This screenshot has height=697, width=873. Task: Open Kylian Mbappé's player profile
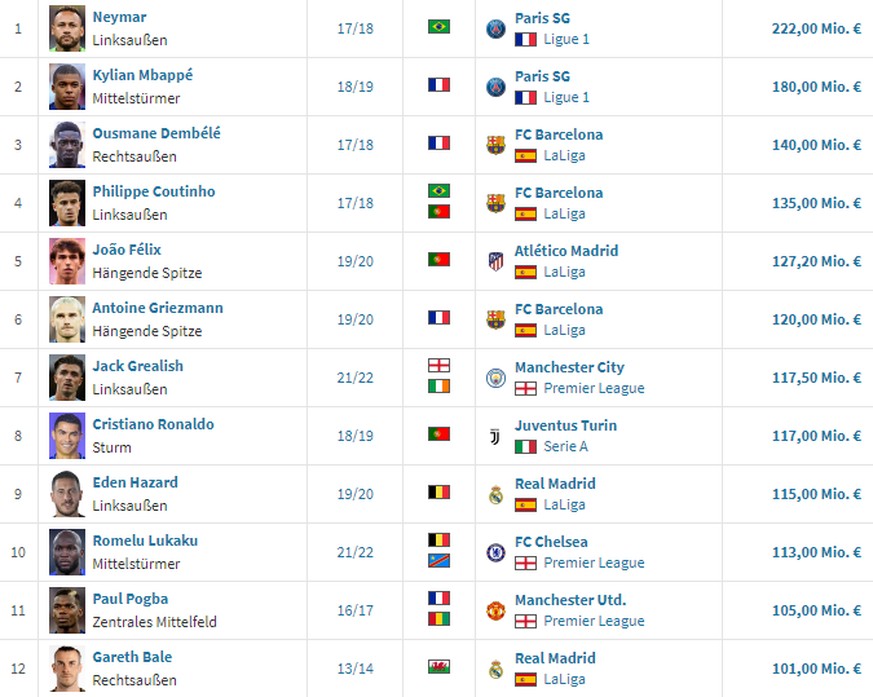[x=142, y=75]
